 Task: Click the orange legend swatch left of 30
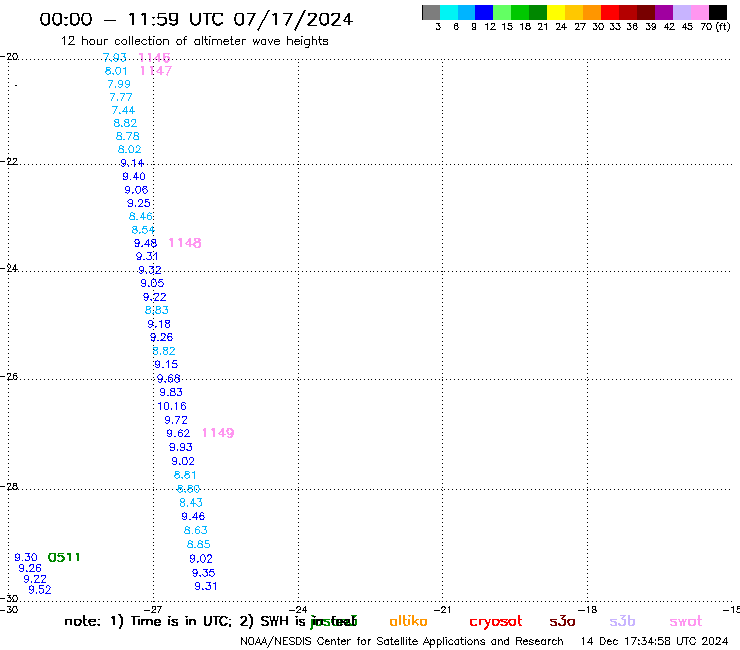tap(592, 12)
